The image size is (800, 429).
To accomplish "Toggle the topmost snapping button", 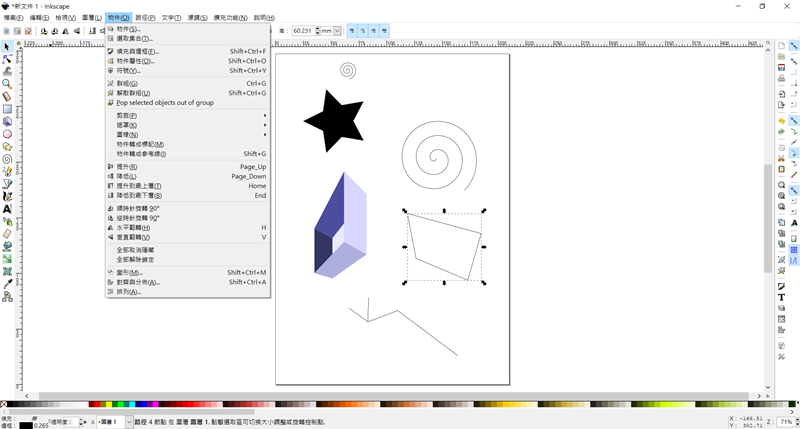I will [x=794, y=46].
